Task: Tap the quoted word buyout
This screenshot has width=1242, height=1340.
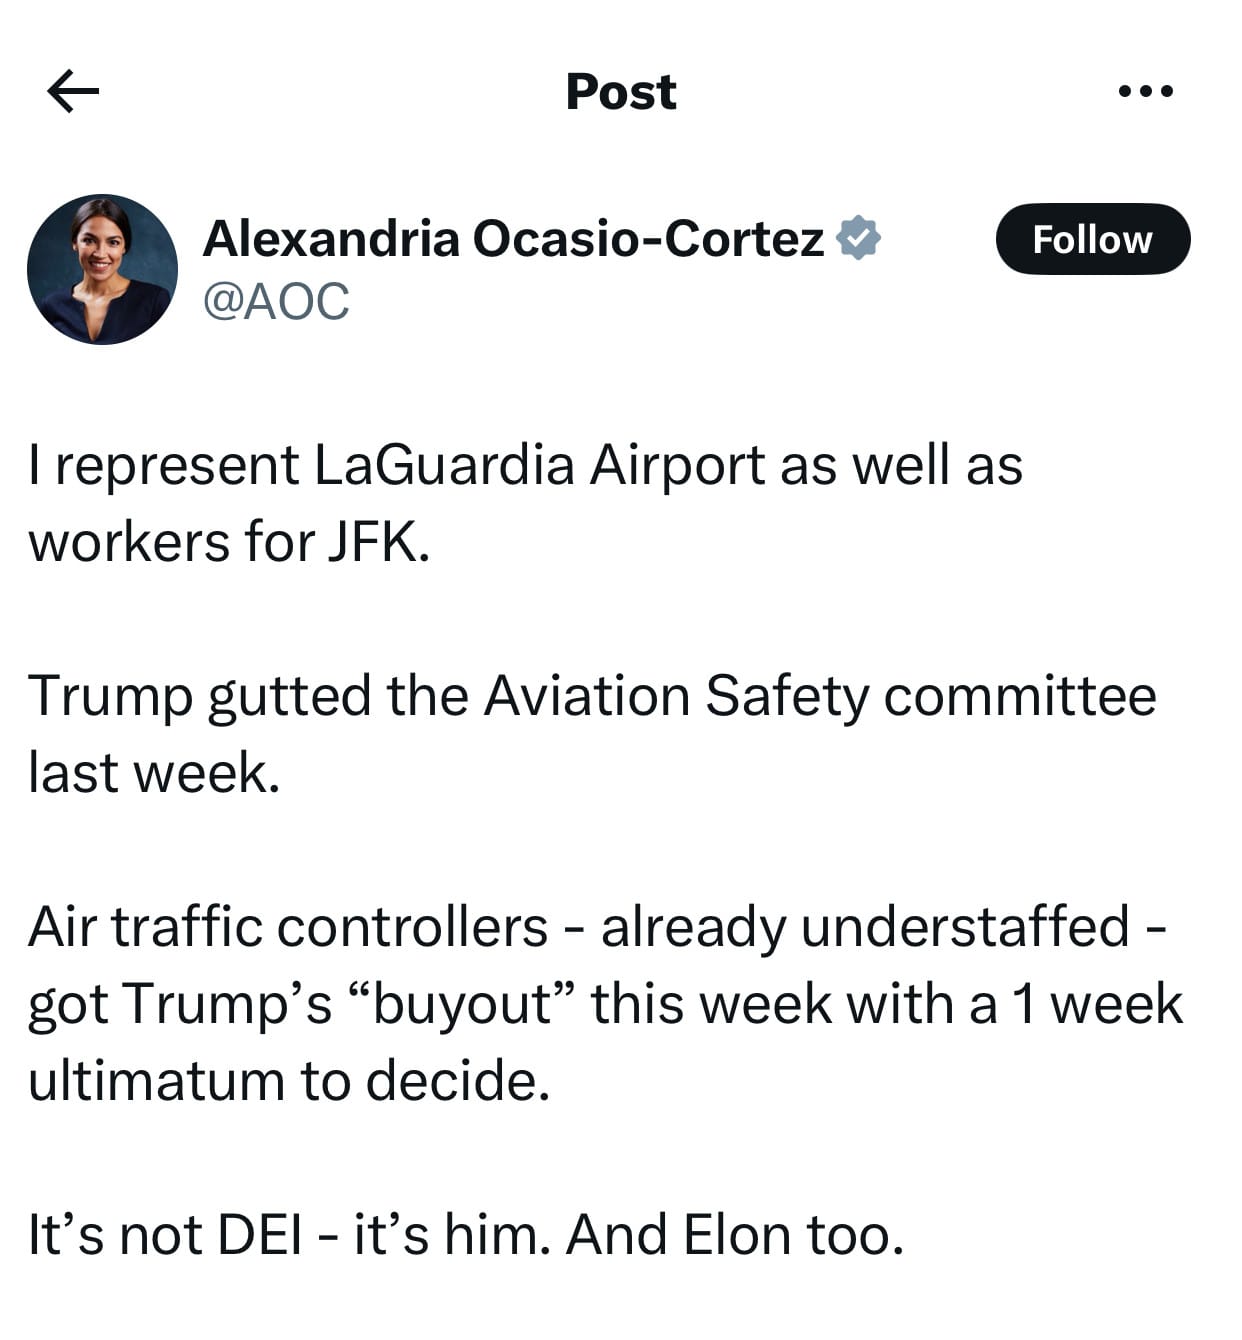Action: (x=464, y=1003)
